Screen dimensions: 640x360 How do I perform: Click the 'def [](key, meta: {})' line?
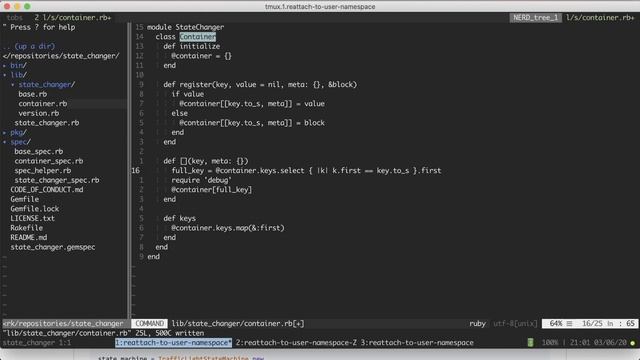(206, 161)
